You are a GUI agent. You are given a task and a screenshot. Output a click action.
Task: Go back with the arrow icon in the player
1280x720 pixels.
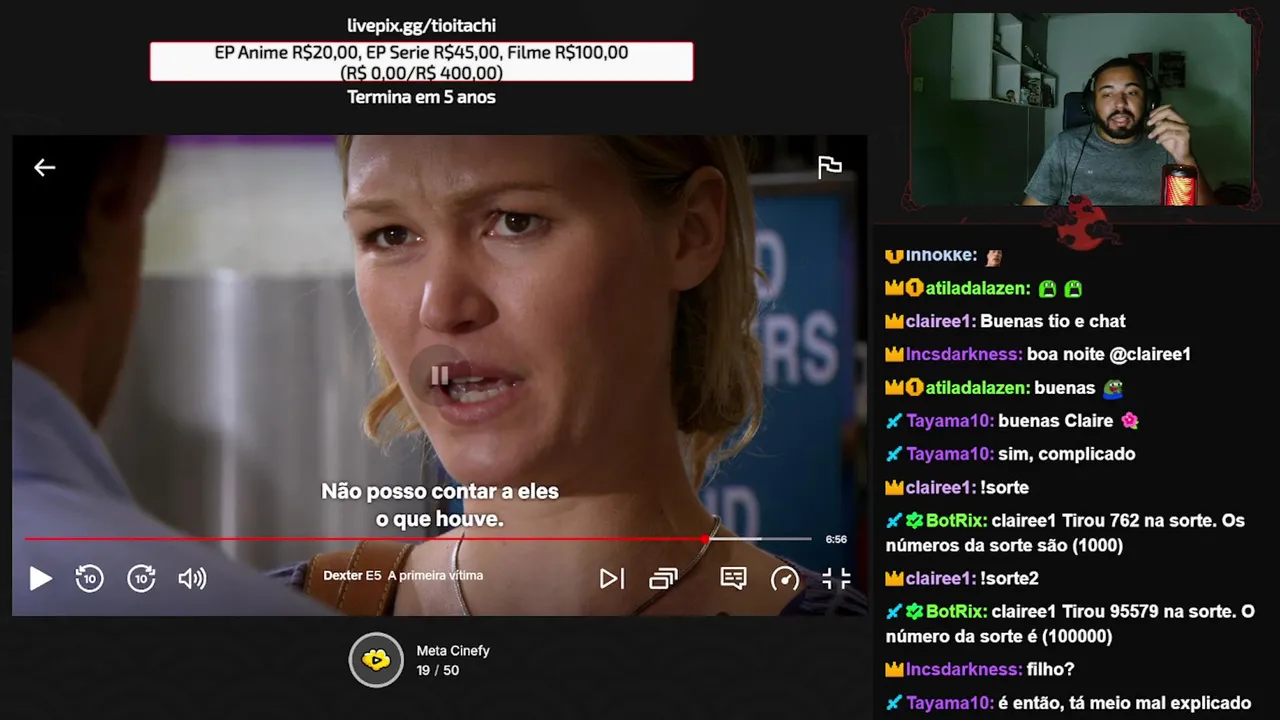click(x=44, y=168)
